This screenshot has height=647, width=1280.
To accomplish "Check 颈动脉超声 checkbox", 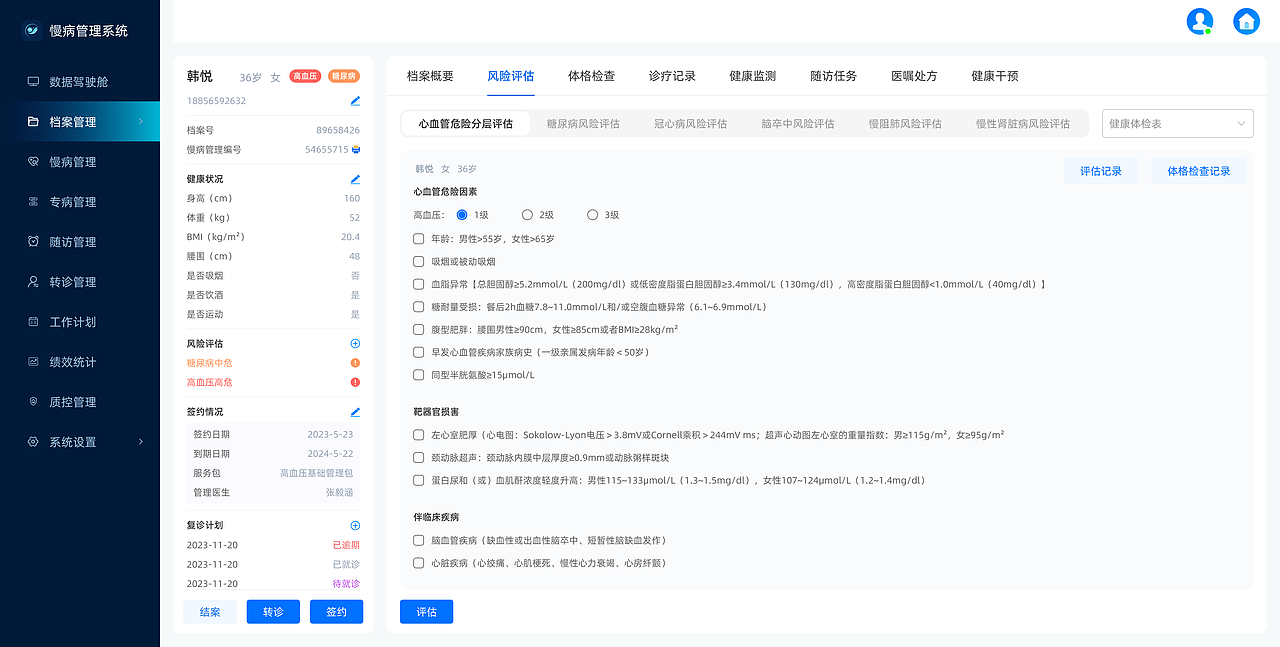I will tap(419, 458).
